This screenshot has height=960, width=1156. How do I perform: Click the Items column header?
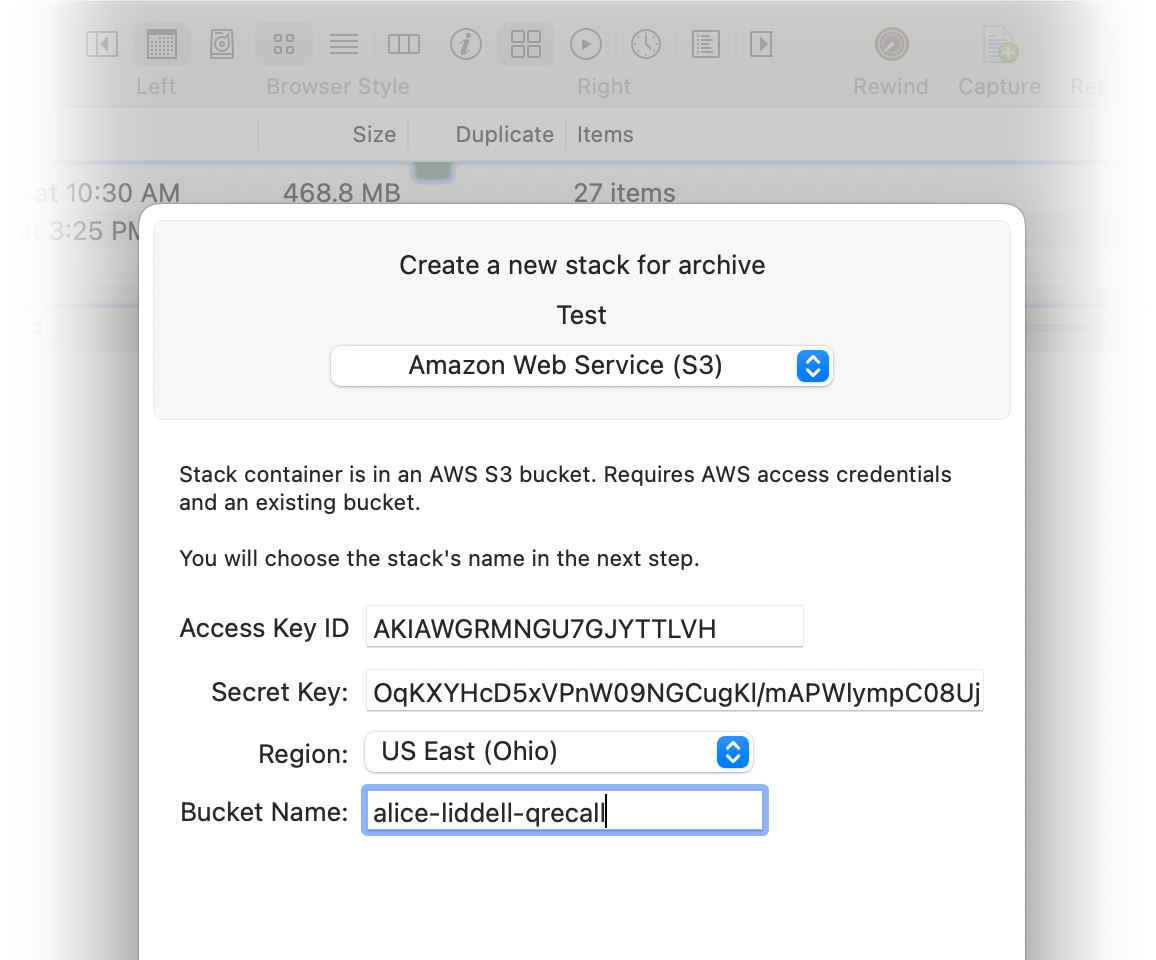coord(605,135)
